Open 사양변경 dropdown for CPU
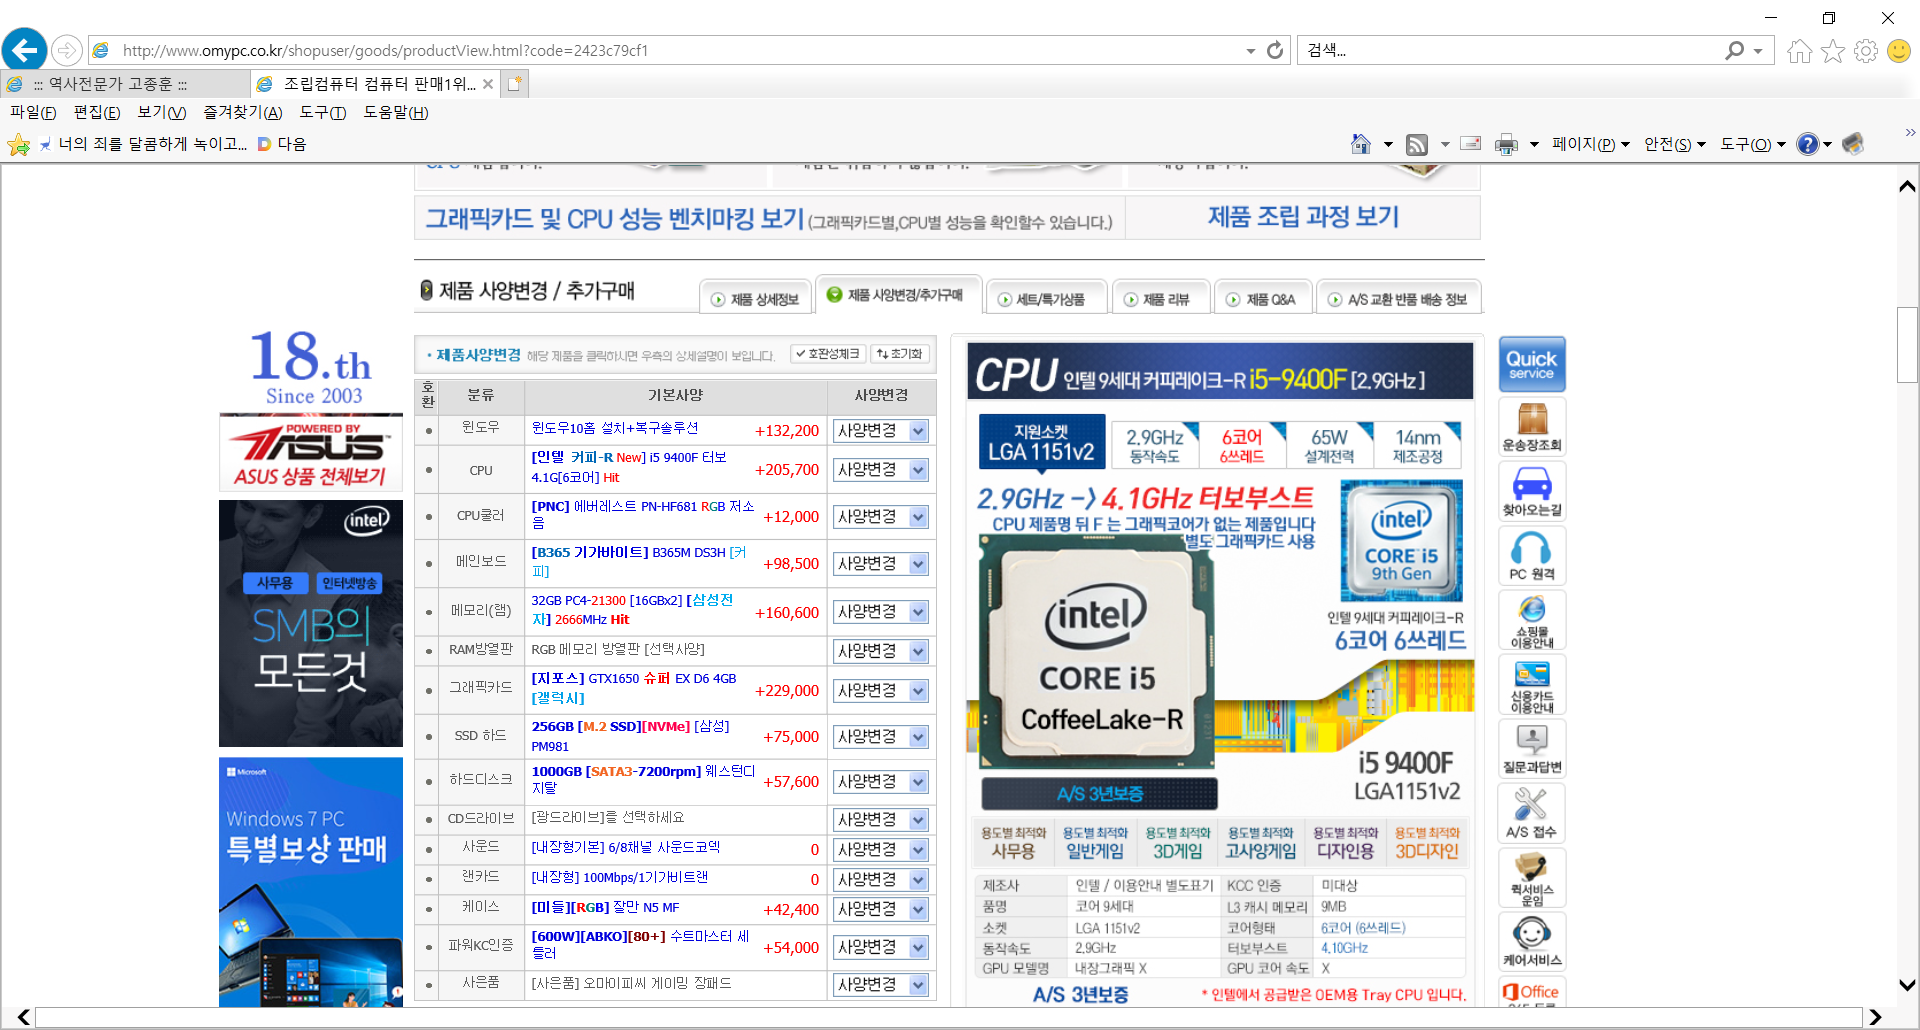 click(x=881, y=470)
